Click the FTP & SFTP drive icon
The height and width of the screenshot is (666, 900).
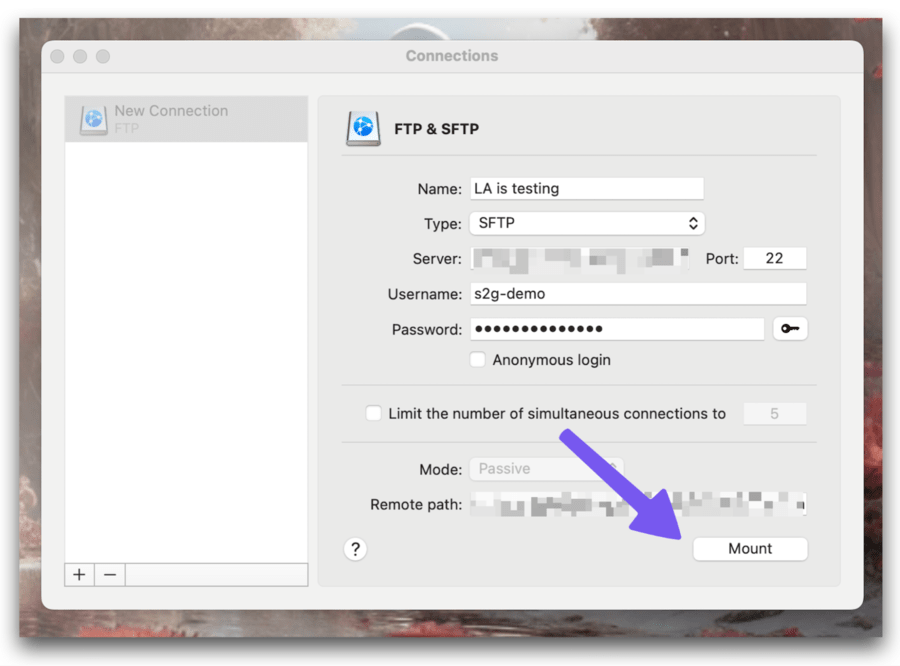point(362,128)
